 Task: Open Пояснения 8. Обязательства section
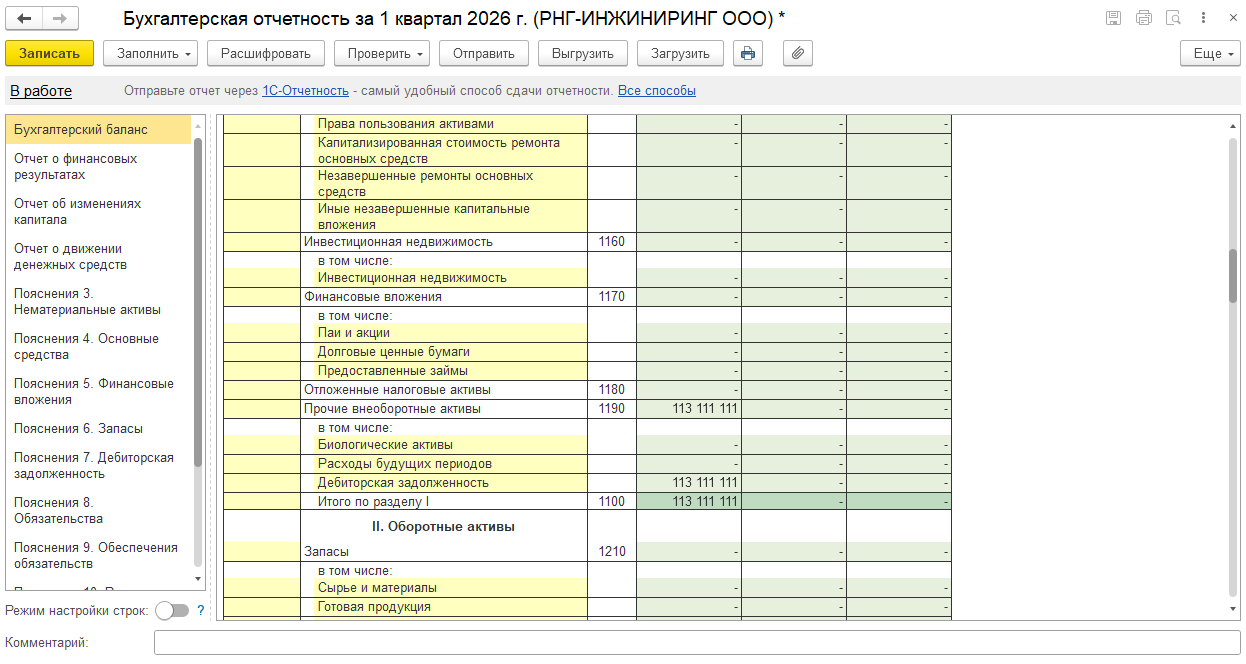(x=98, y=511)
